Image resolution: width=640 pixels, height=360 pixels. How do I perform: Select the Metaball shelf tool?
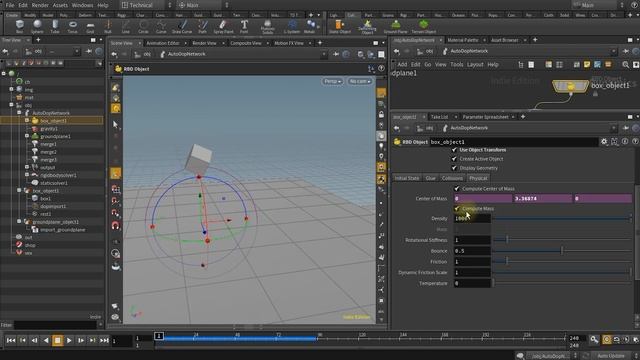[310, 27]
